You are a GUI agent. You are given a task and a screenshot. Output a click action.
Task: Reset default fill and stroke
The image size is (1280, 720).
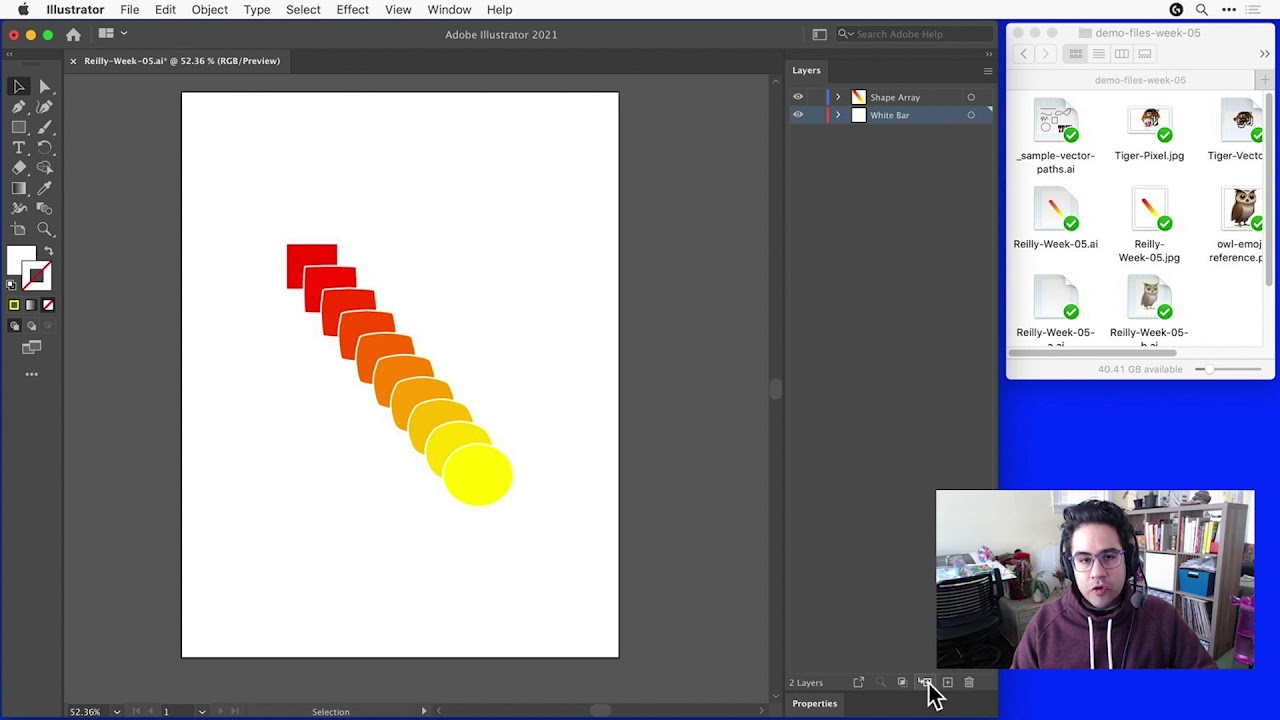tap(12, 285)
